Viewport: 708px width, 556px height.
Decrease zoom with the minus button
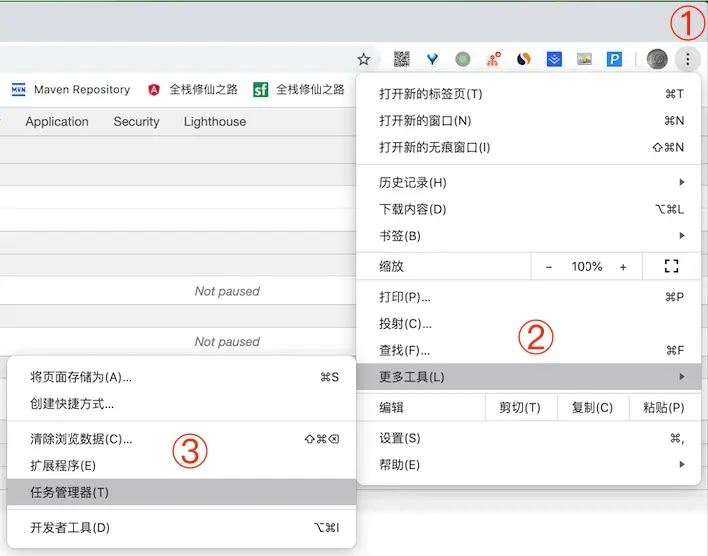548,267
